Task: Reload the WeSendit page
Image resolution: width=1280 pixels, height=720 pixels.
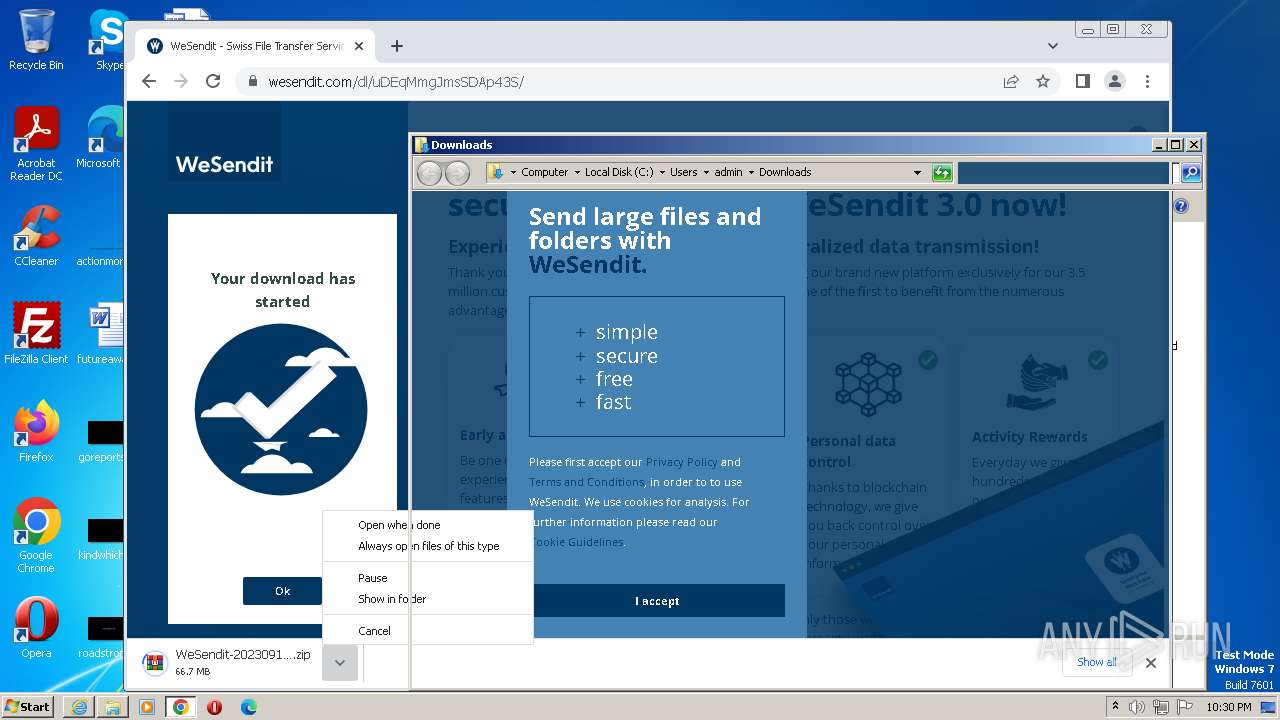Action: pos(213,81)
